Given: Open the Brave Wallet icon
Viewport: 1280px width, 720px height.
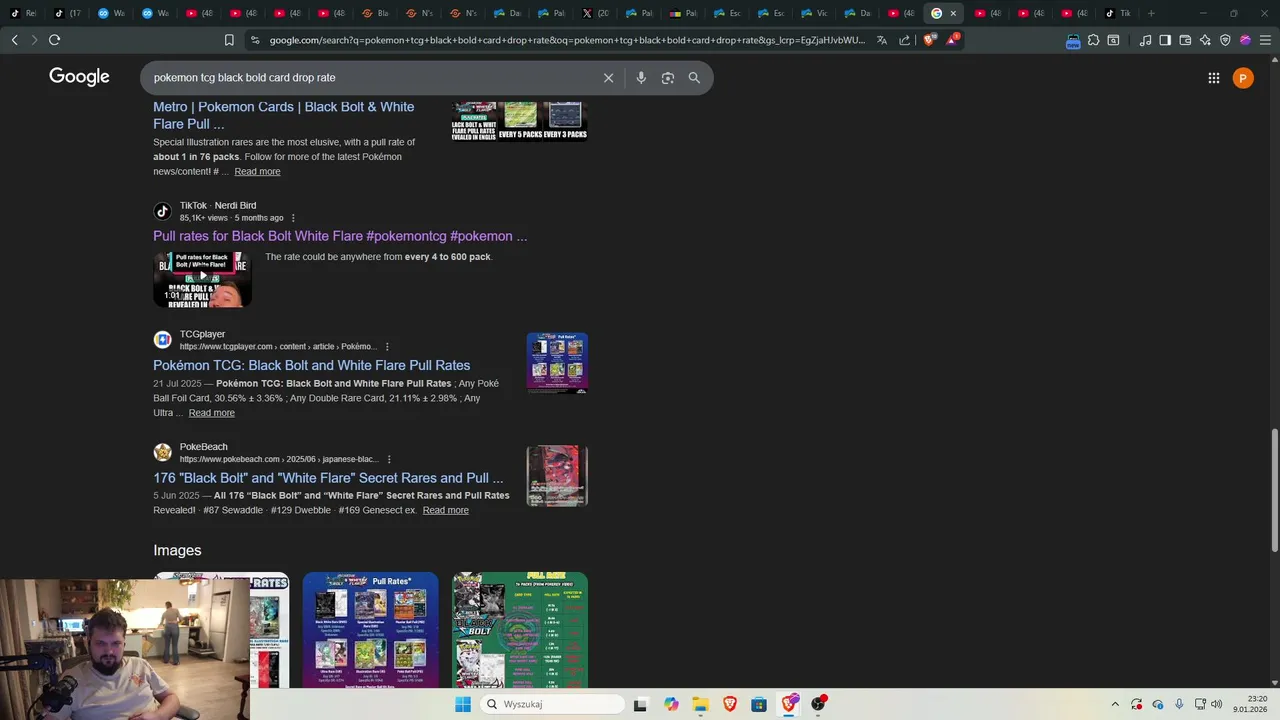Looking at the screenshot, I should pos(1185,40).
